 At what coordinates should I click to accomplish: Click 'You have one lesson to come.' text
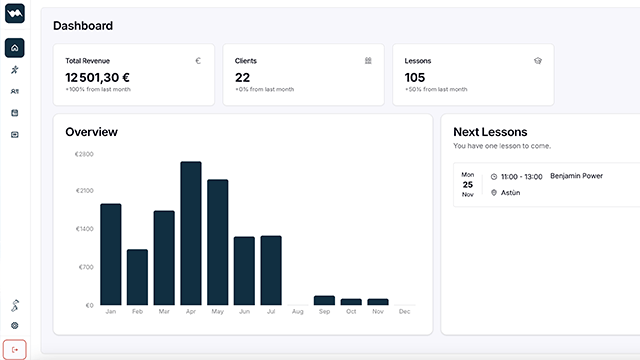coord(502,146)
